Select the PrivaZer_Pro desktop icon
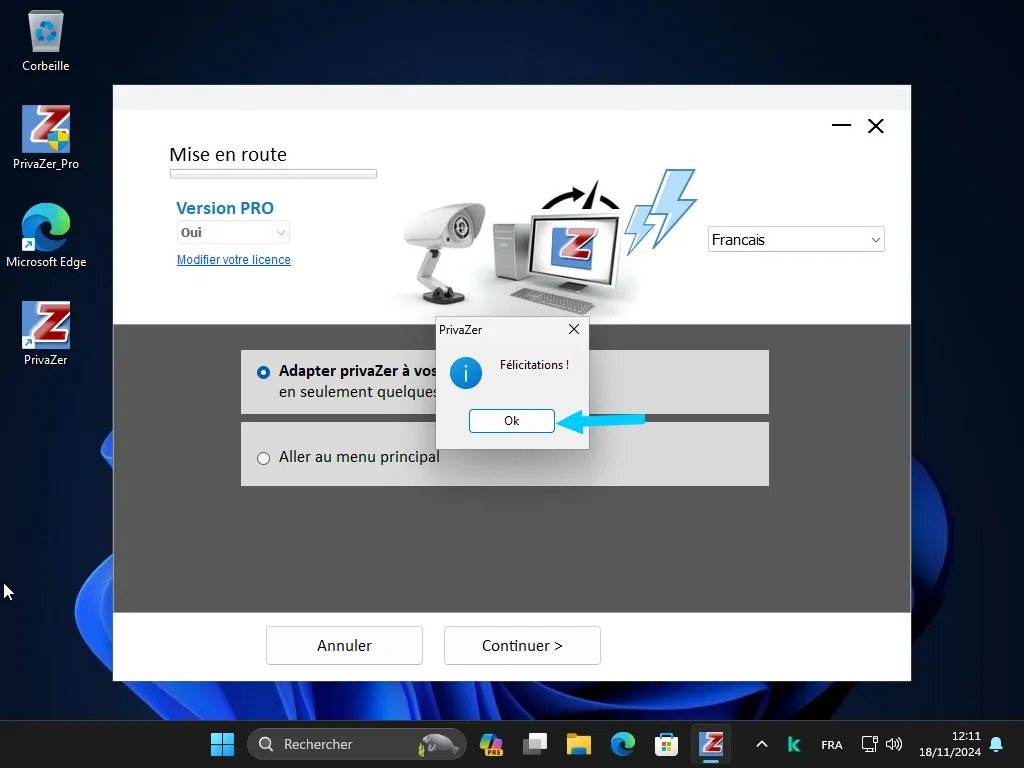1024x768 pixels. [x=46, y=138]
